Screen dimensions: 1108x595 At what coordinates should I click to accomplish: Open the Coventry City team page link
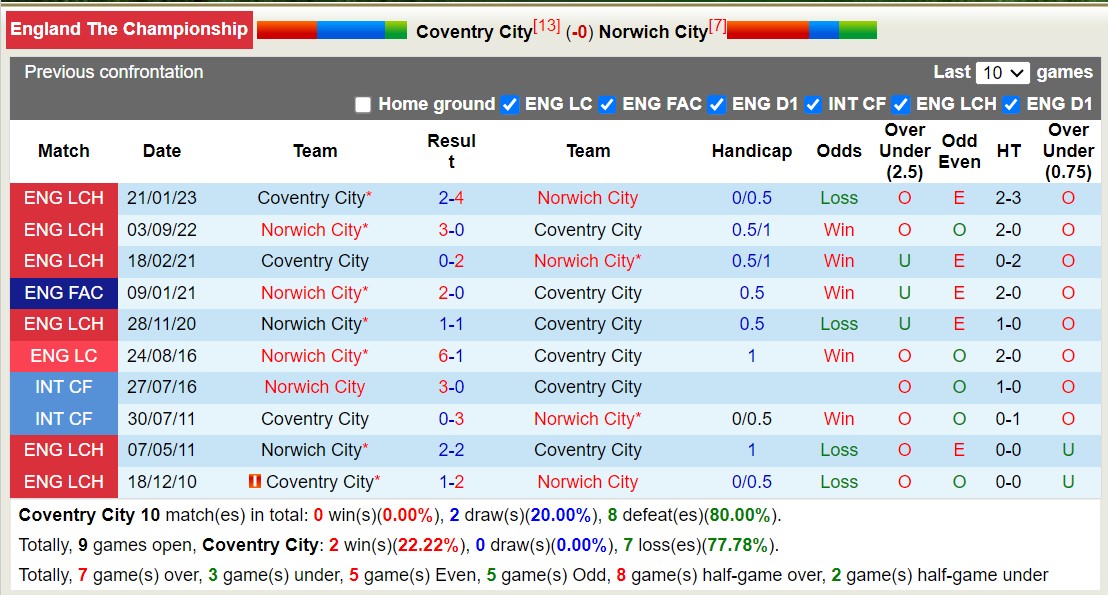[x=474, y=31]
